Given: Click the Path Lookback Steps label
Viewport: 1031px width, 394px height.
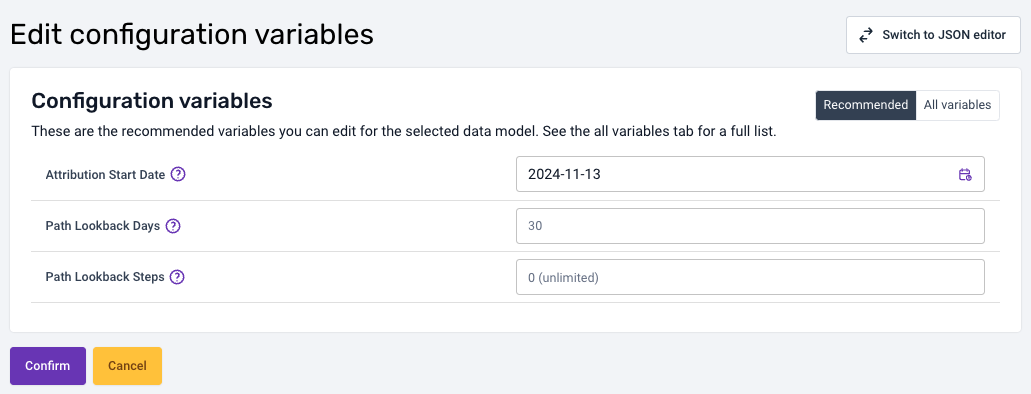Looking at the screenshot, I should 105,277.
